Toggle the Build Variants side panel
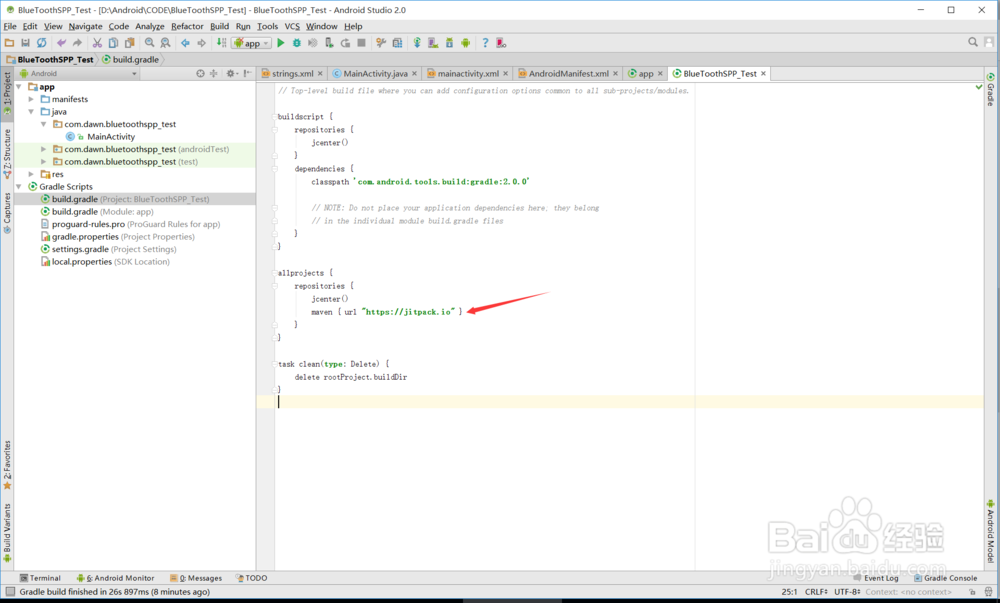The image size is (1000, 603). click(x=7, y=533)
